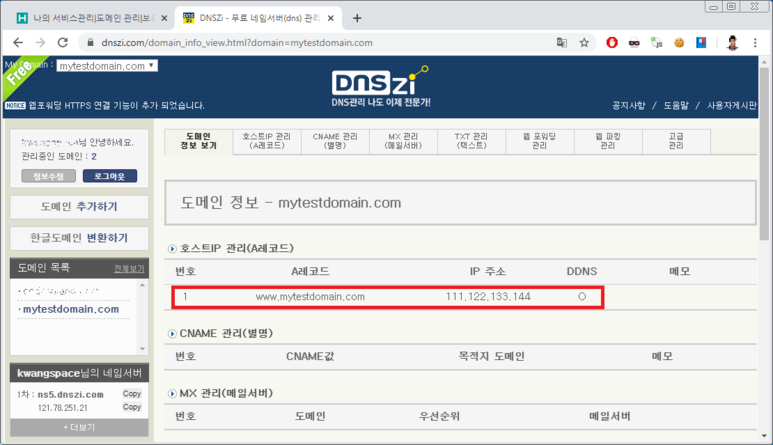This screenshot has height=445, width=773.
Task: Open the CNAME 관리 (별명) tab
Action: tap(335, 141)
